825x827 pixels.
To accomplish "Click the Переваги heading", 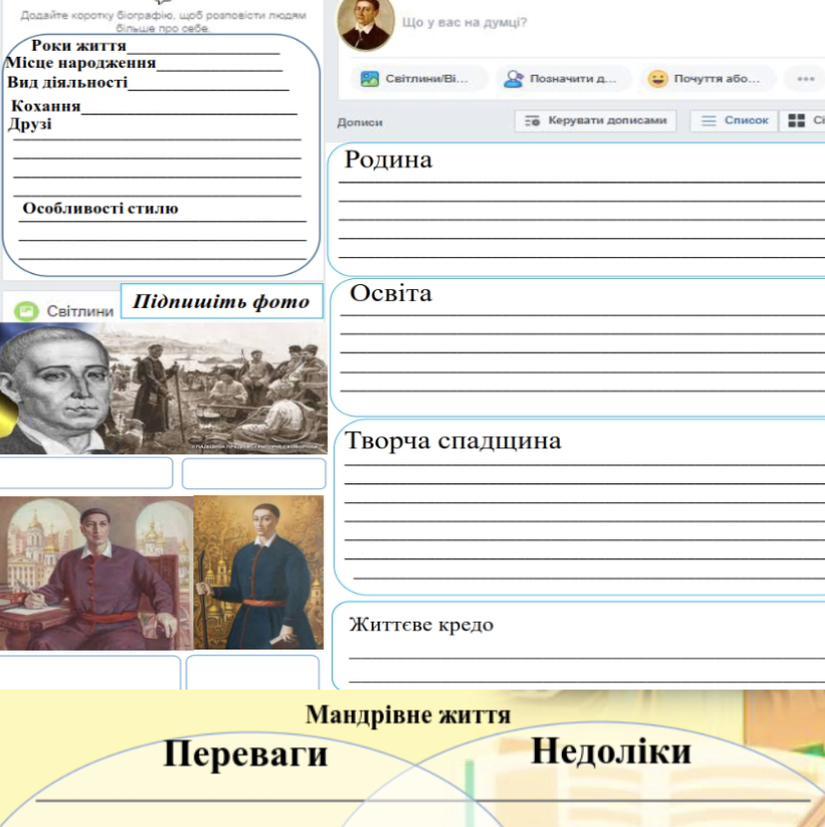I will (245, 755).
